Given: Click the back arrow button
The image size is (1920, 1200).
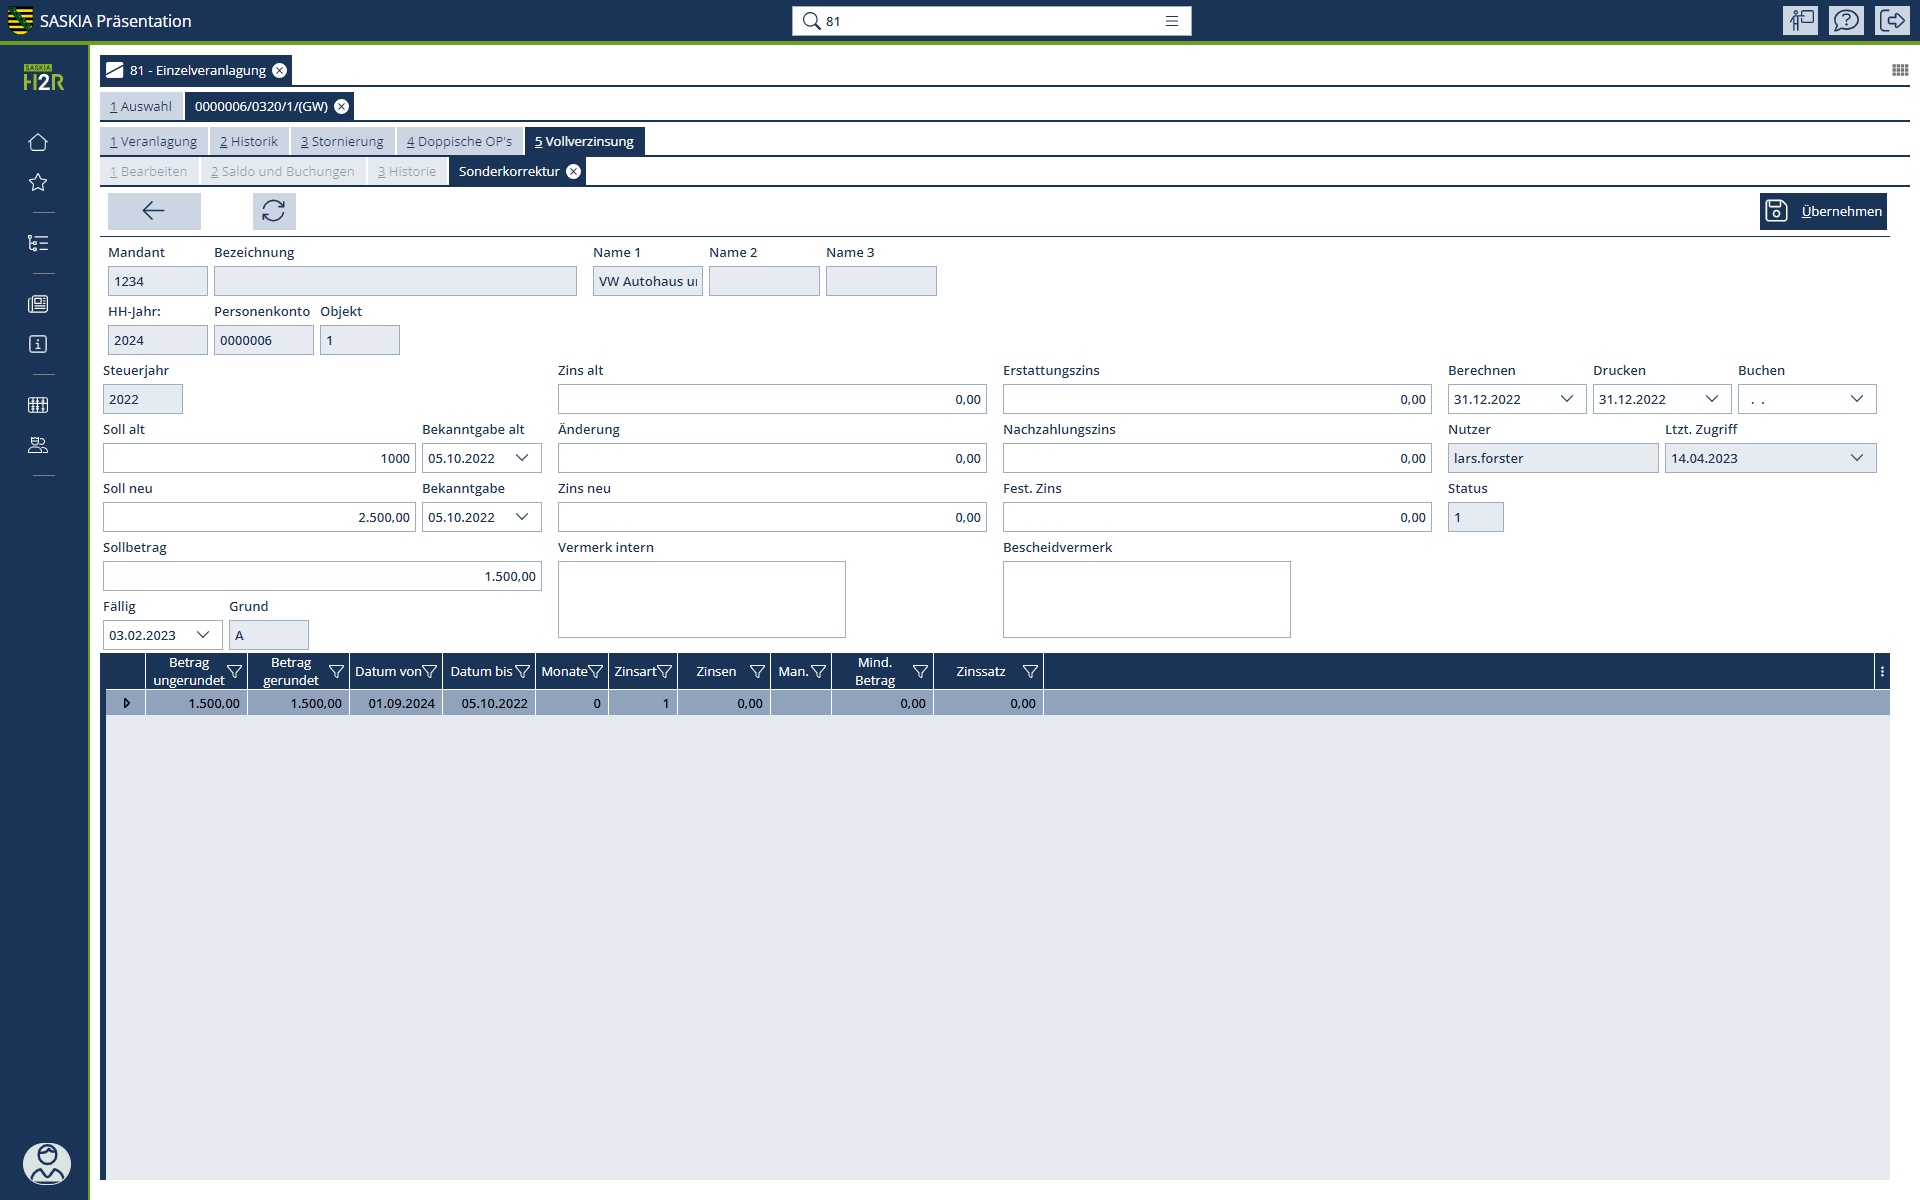Looking at the screenshot, I should click(154, 211).
